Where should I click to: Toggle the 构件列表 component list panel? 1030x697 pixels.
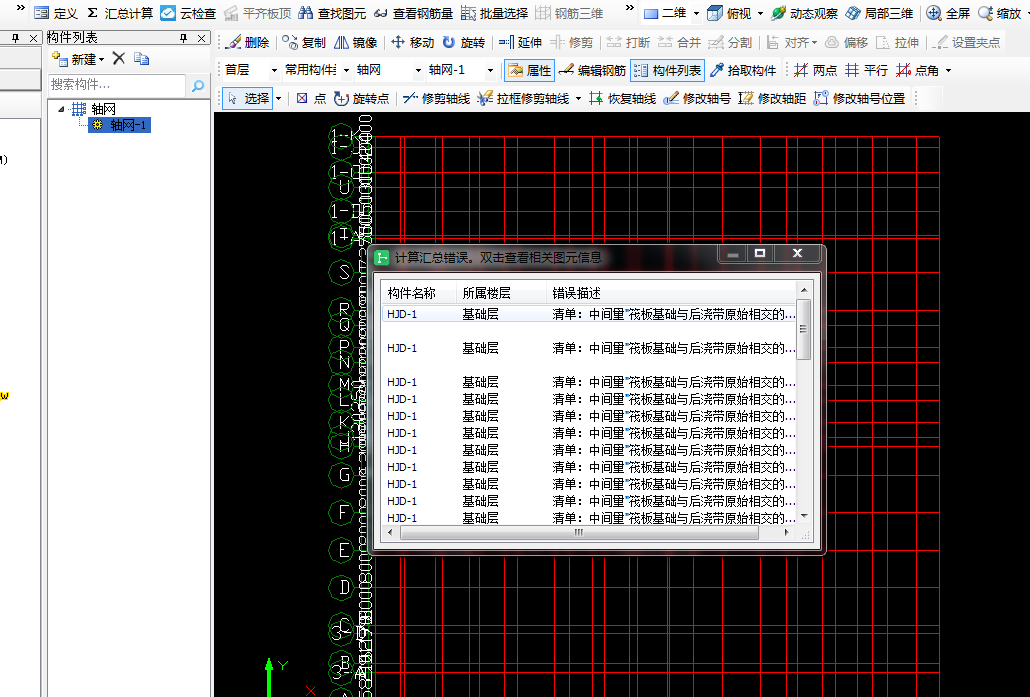[667, 70]
